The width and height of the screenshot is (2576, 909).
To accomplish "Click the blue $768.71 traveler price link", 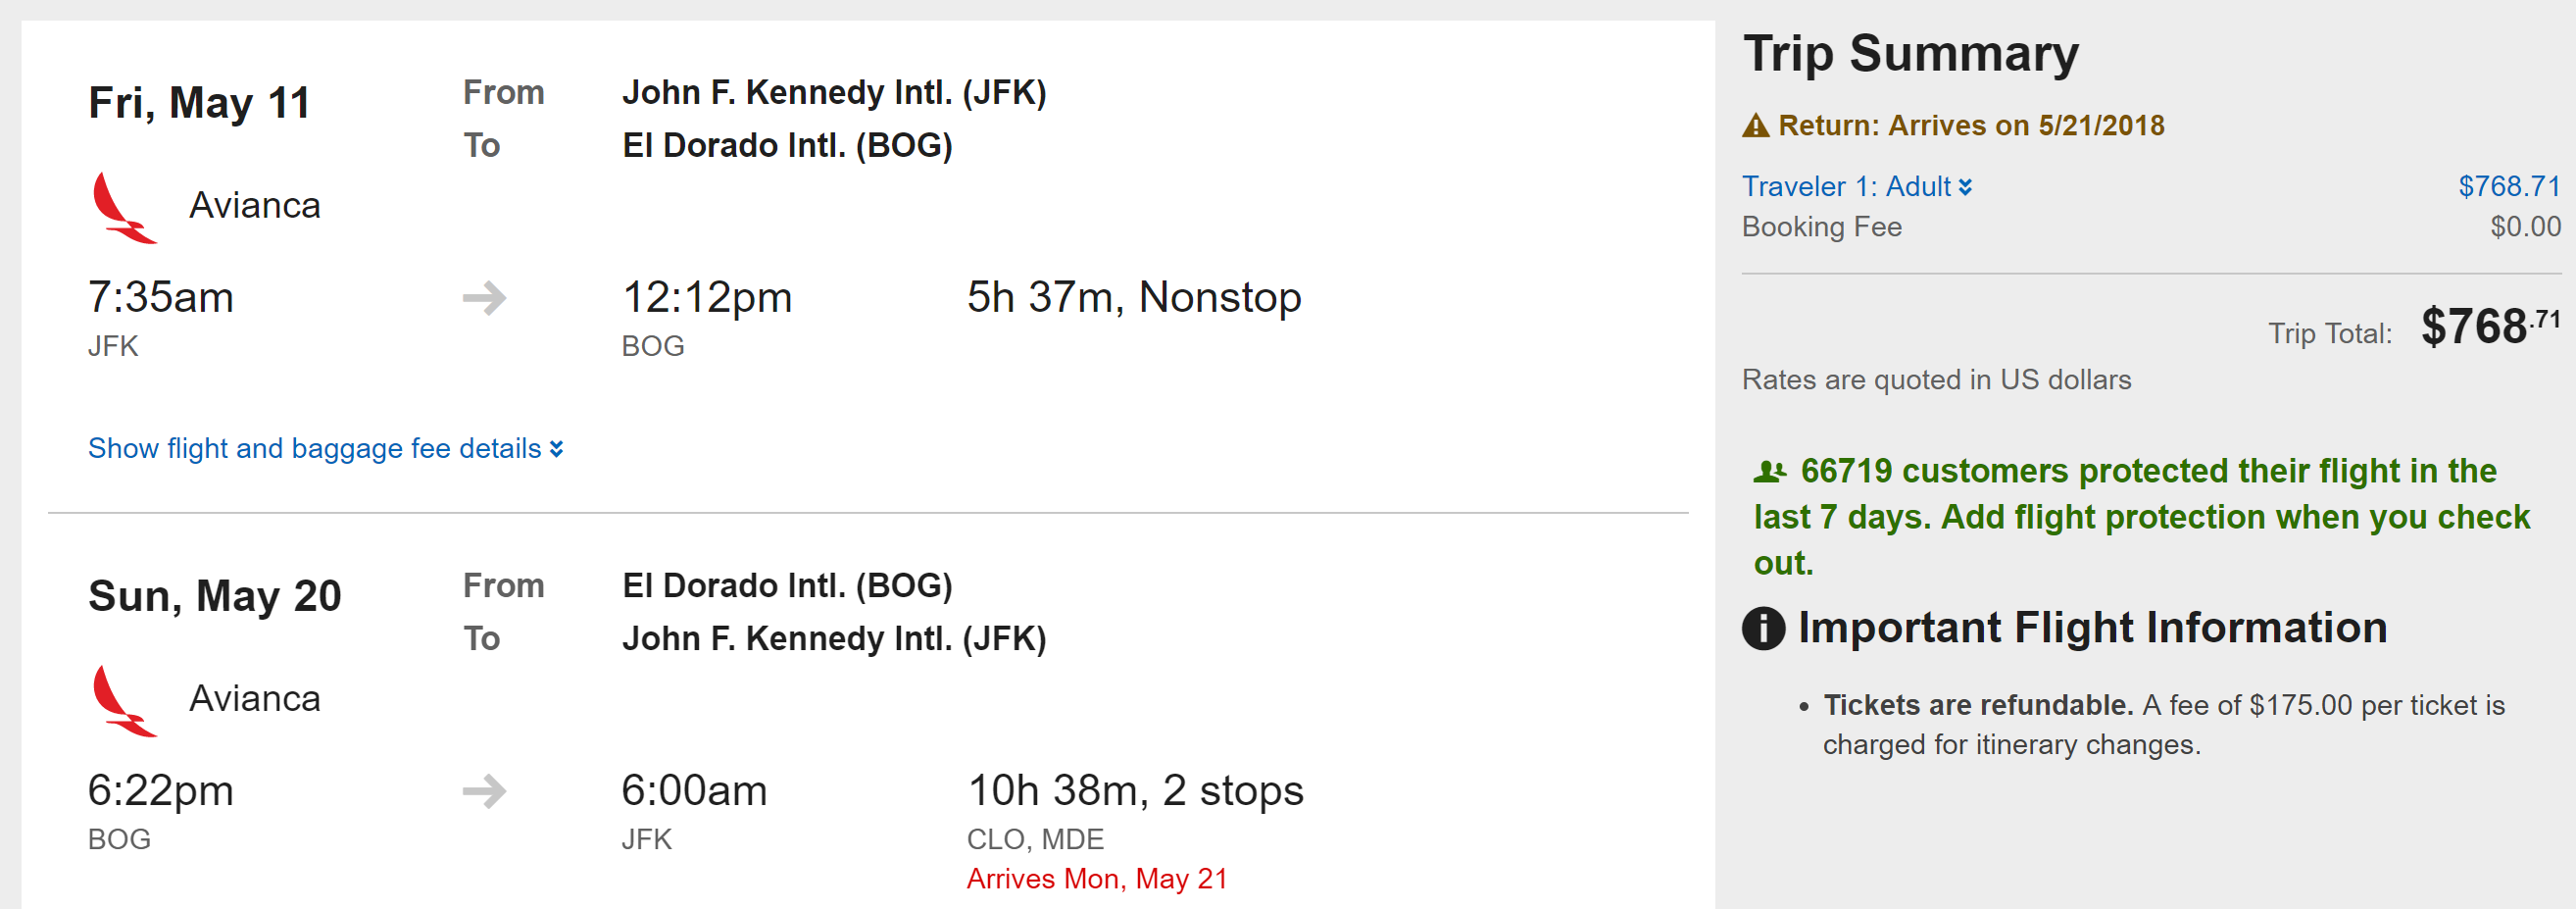I will [x=2508, y=187].
